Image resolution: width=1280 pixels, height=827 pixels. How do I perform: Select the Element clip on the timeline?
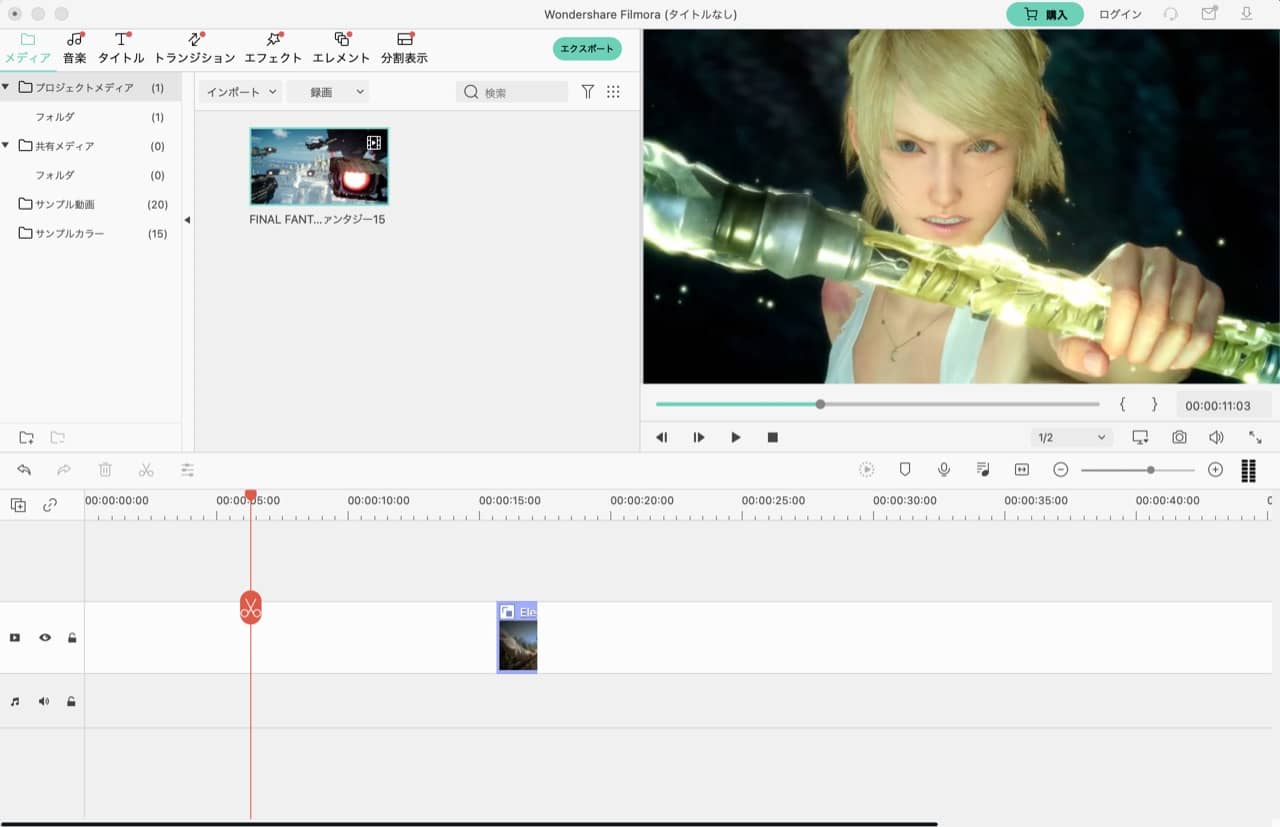(517, 637)
